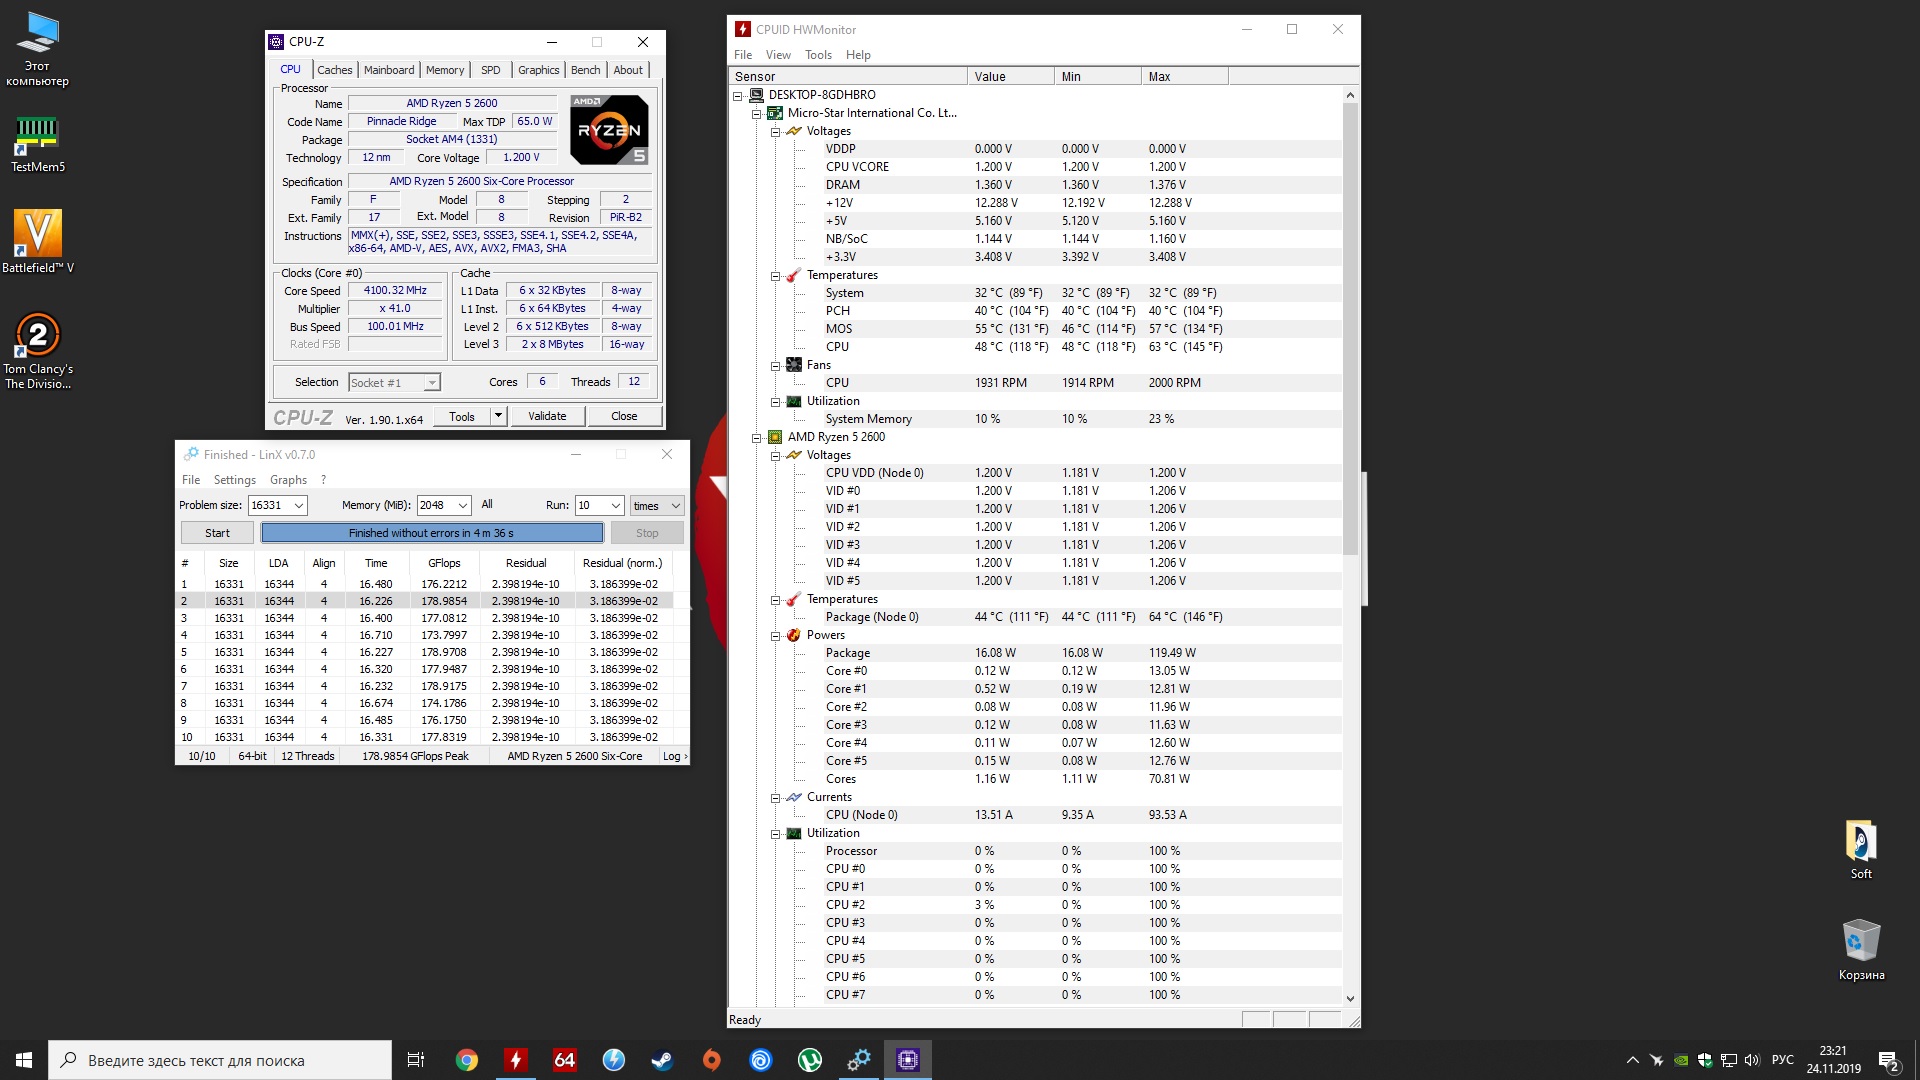Click the uTorrent icon in taskbar
The height and width of the screenshot is (1080, 1920).
tap(810, 1060)
